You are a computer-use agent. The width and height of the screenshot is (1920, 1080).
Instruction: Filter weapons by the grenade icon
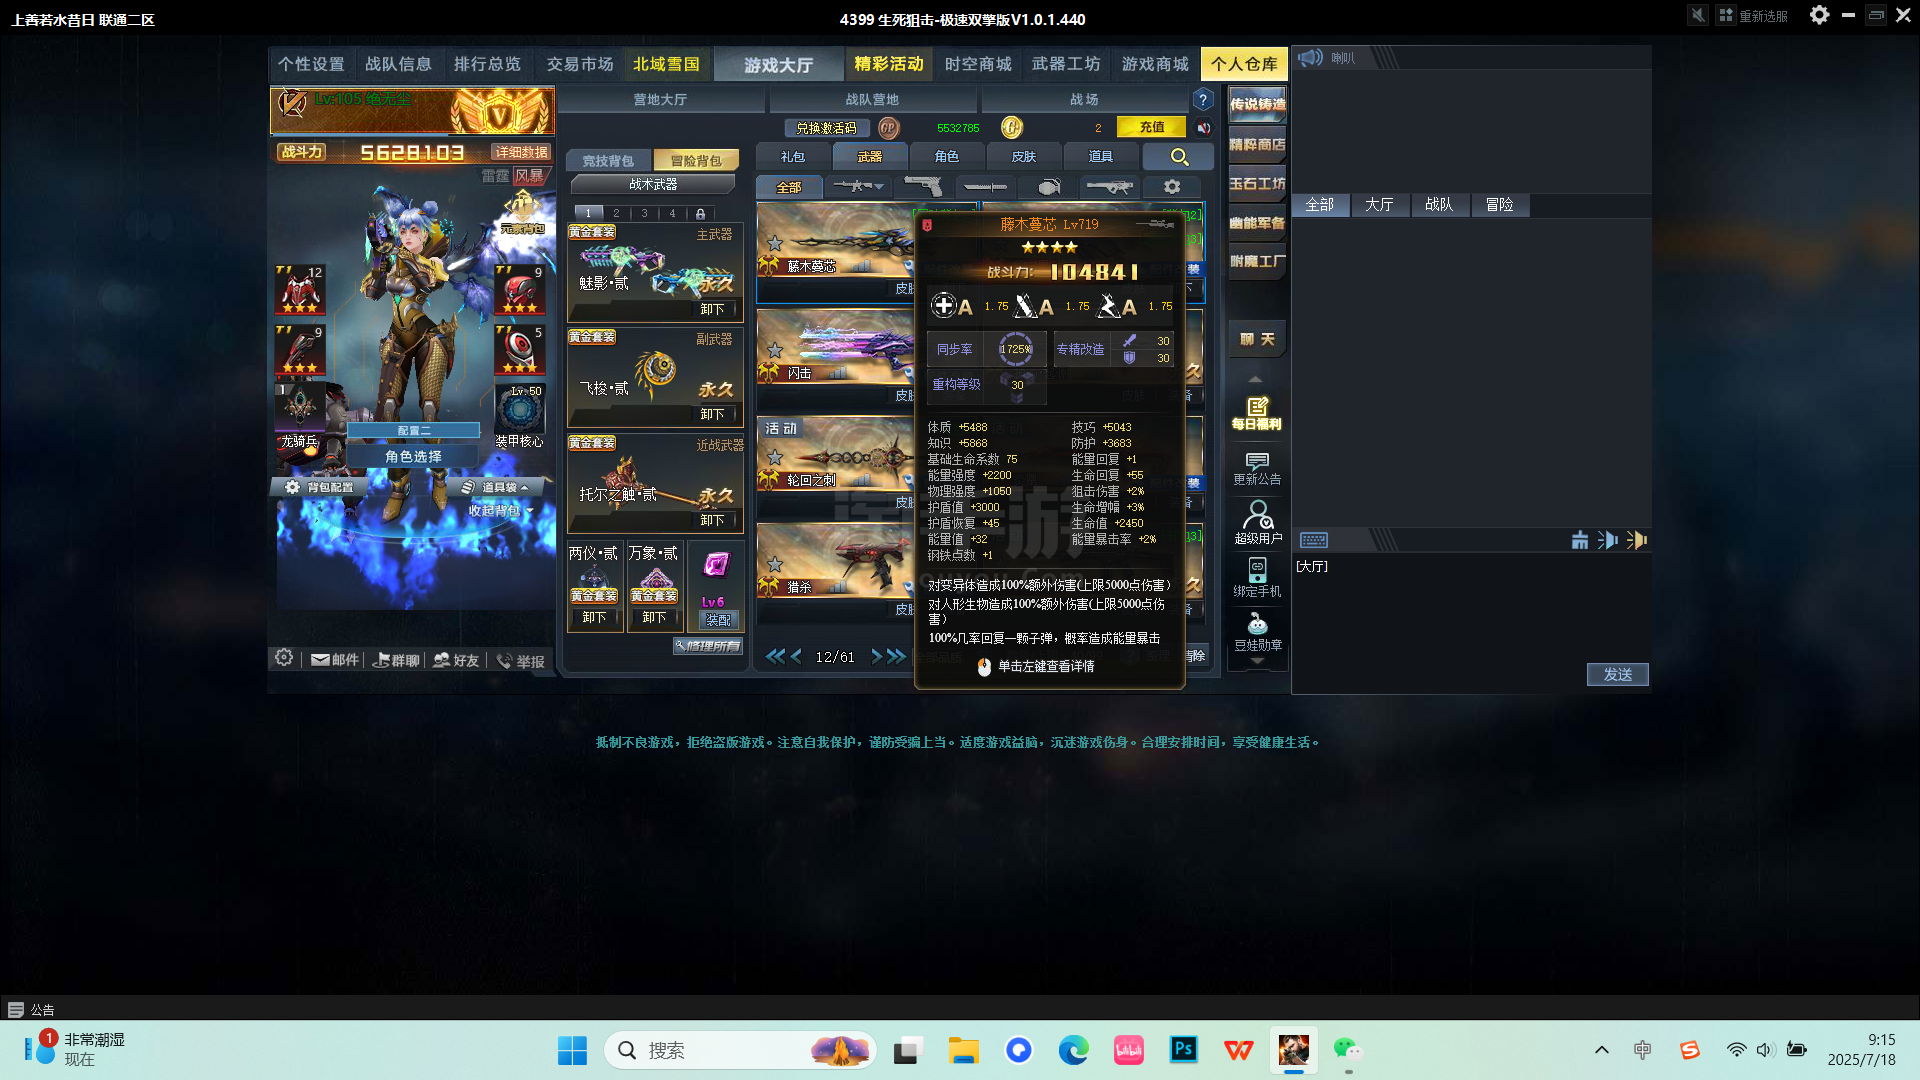point(1048,187)
